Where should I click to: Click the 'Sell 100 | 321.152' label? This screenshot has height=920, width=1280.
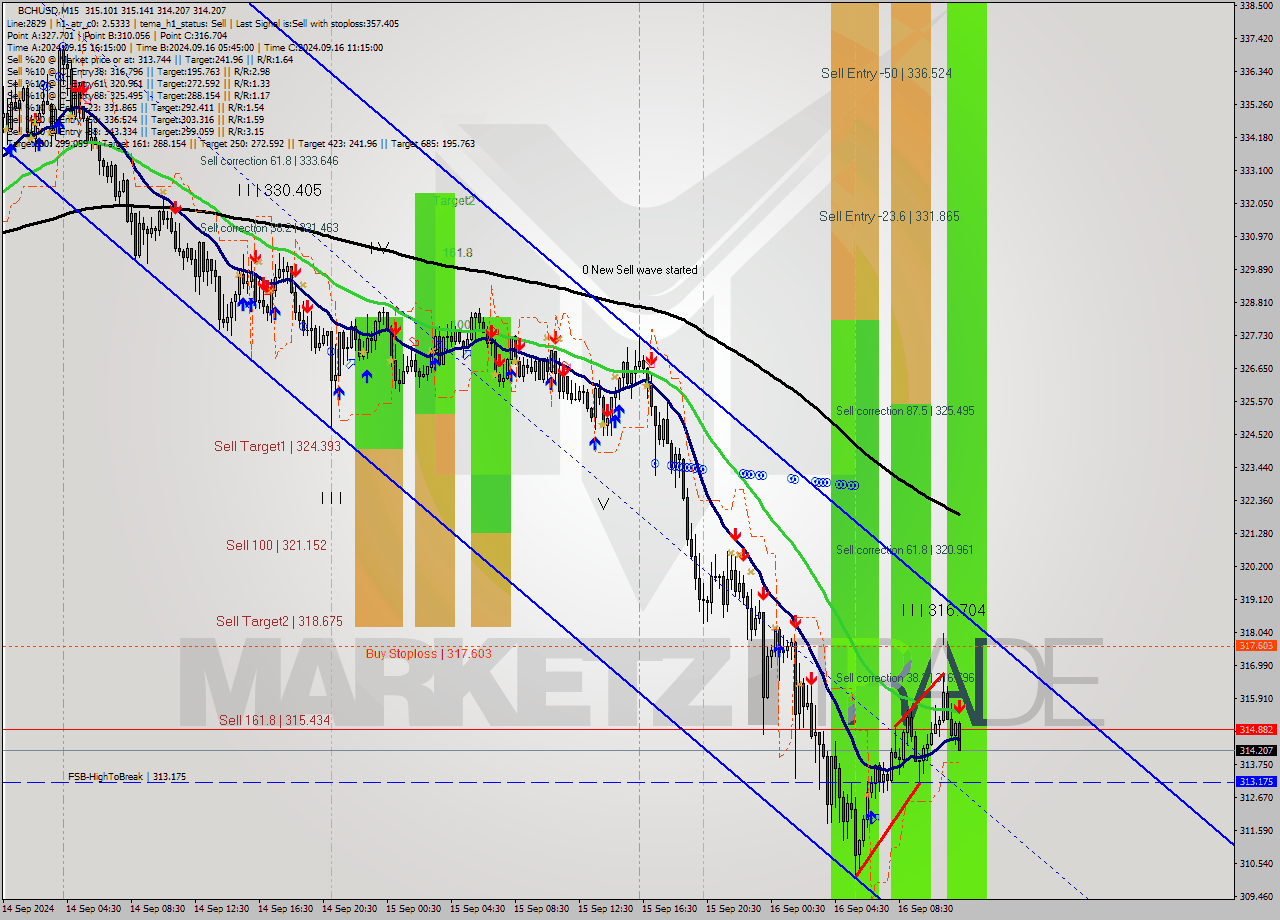tap(276, 545)
